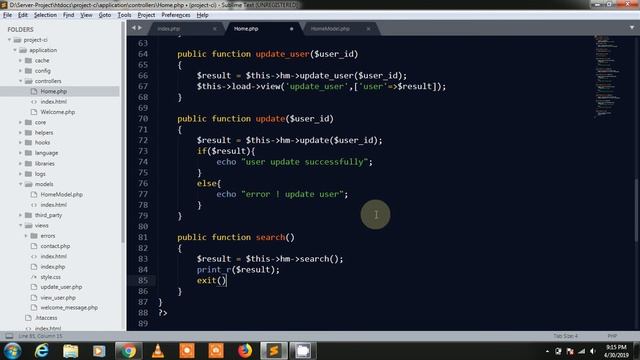
Task: Click Sublime Text taskbar icon
Action: point(274,351)
